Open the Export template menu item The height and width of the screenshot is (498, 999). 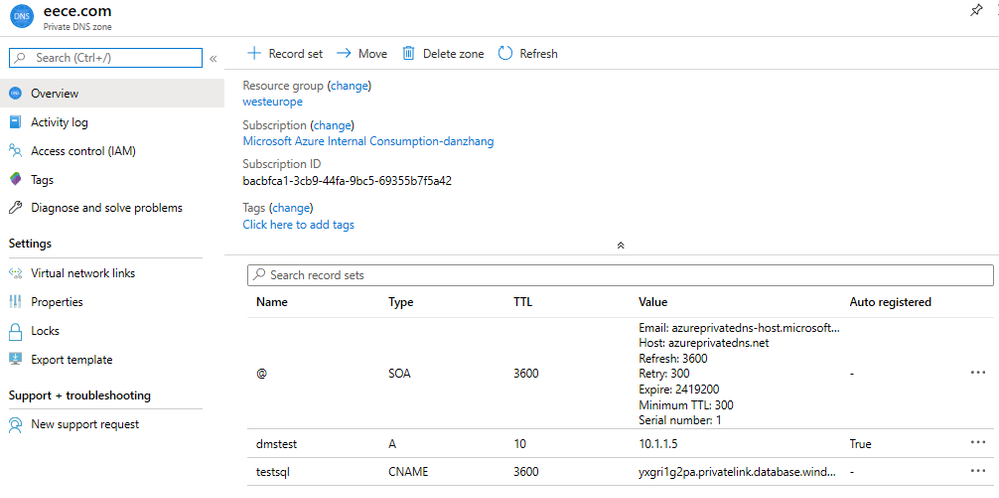71,360
